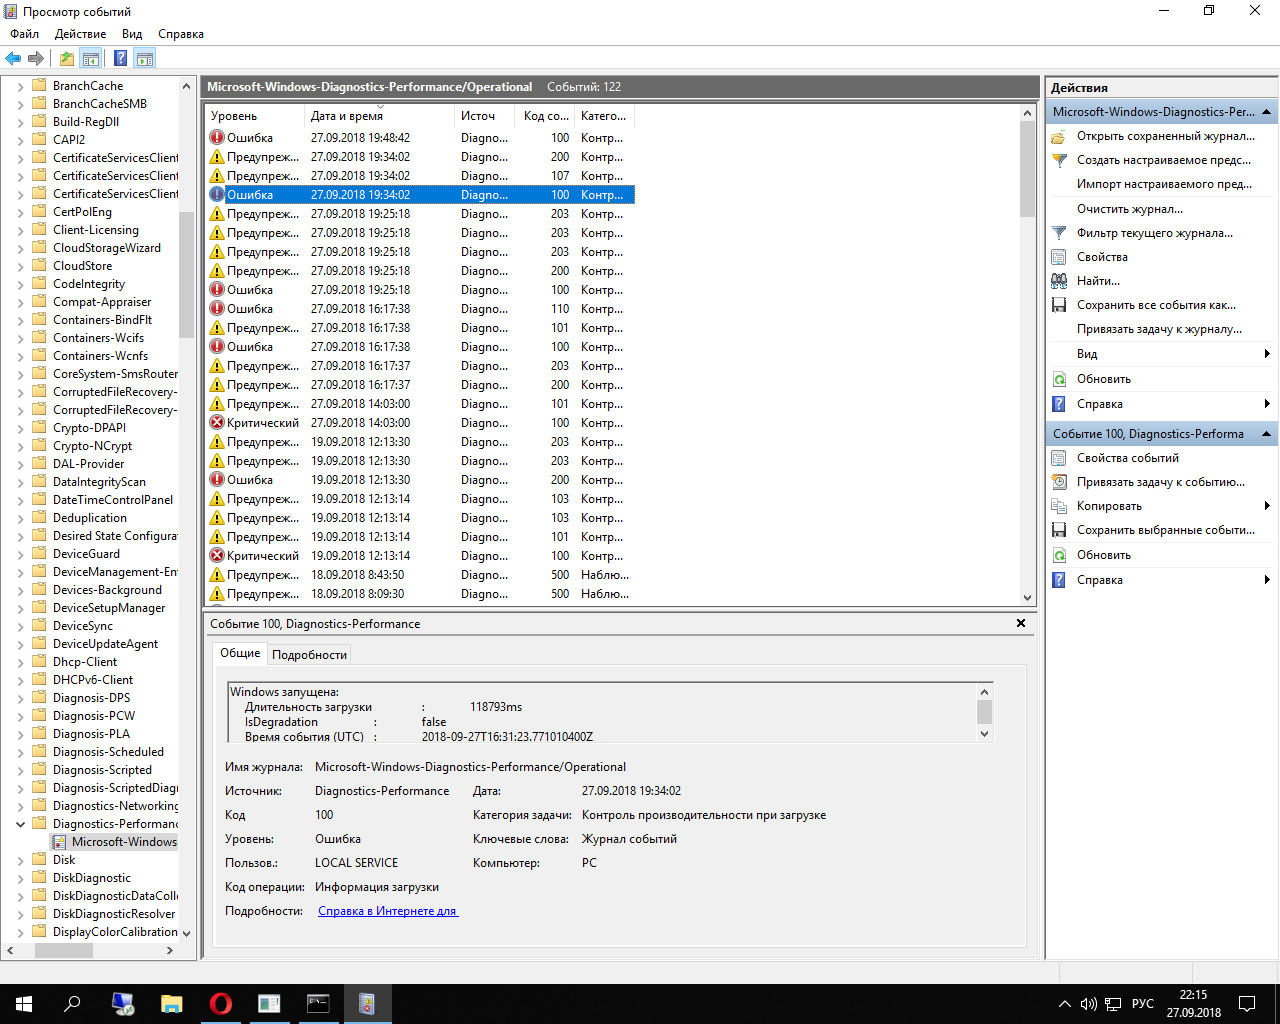Click the binoculars icon next to Найти
Viewport: 1280px width, 1024px height.
pos(1059,281)
